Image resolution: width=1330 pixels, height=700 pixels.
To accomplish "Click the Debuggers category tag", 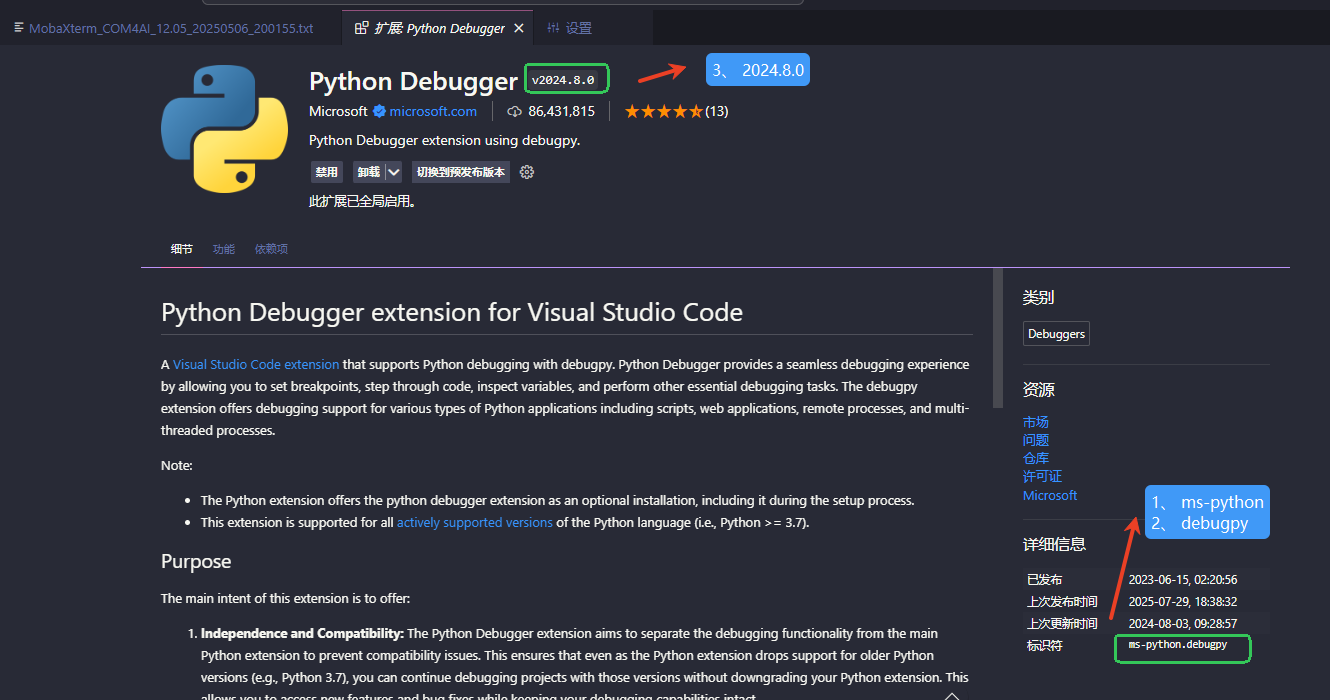I will coord(1056,334).
